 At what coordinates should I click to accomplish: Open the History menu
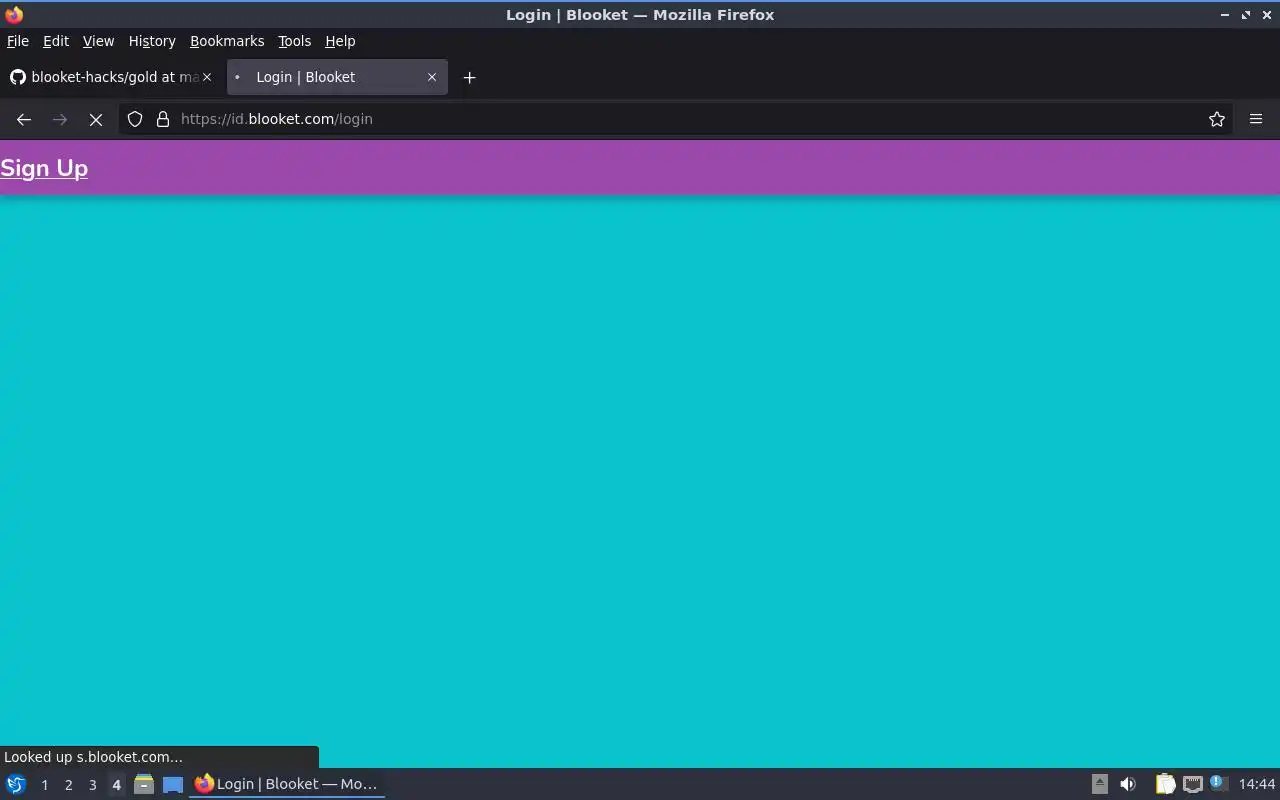152,41
